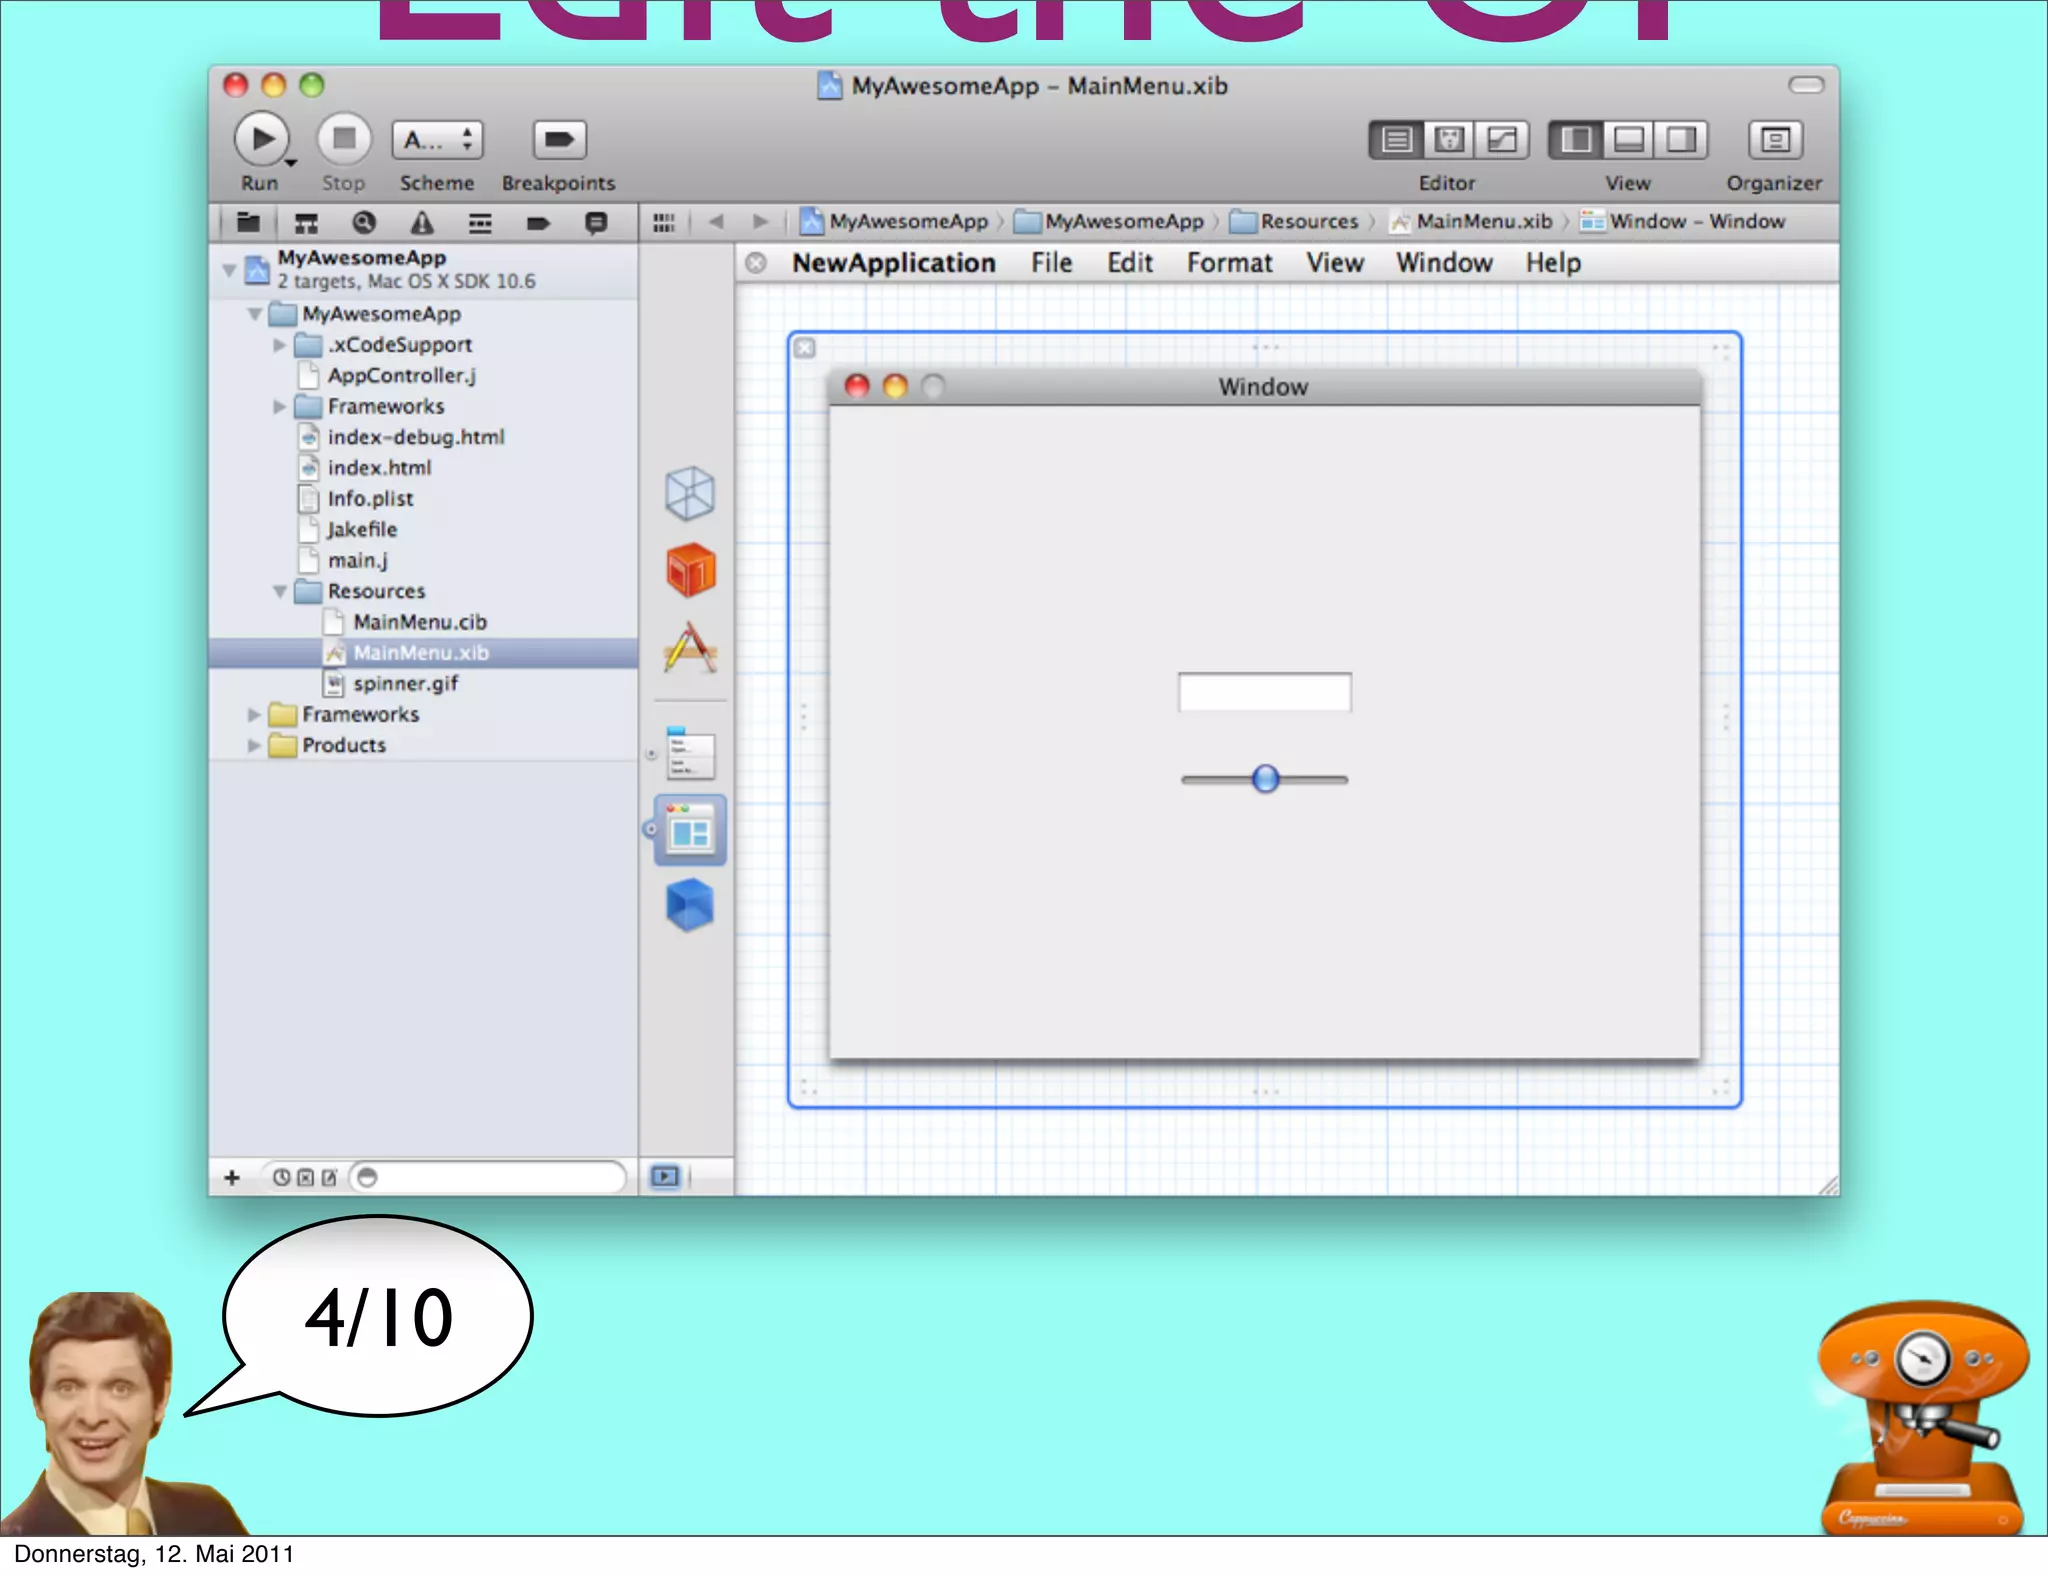Viewport: 2048px width, 1576px height.
Task: Collapse the MyAwesomeApp group folder
Action: point(254,314)
